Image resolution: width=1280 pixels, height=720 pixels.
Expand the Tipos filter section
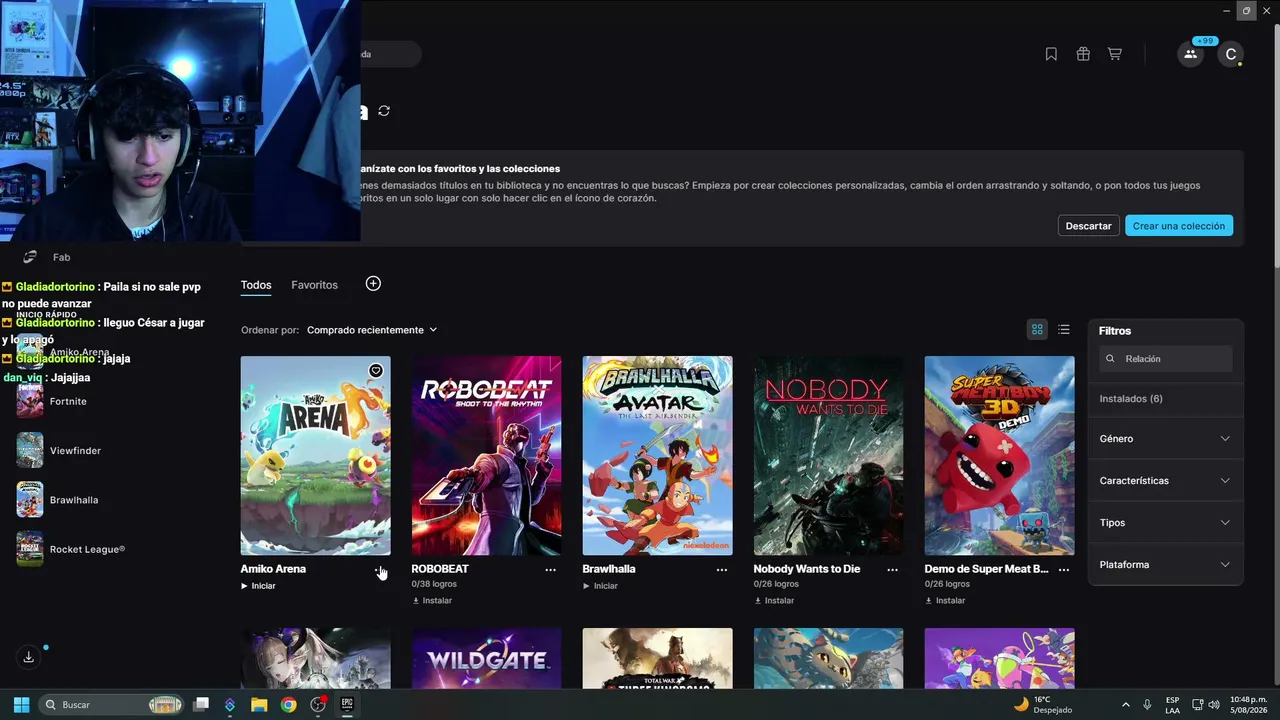pyautogui.click(x=1165, y=523)
